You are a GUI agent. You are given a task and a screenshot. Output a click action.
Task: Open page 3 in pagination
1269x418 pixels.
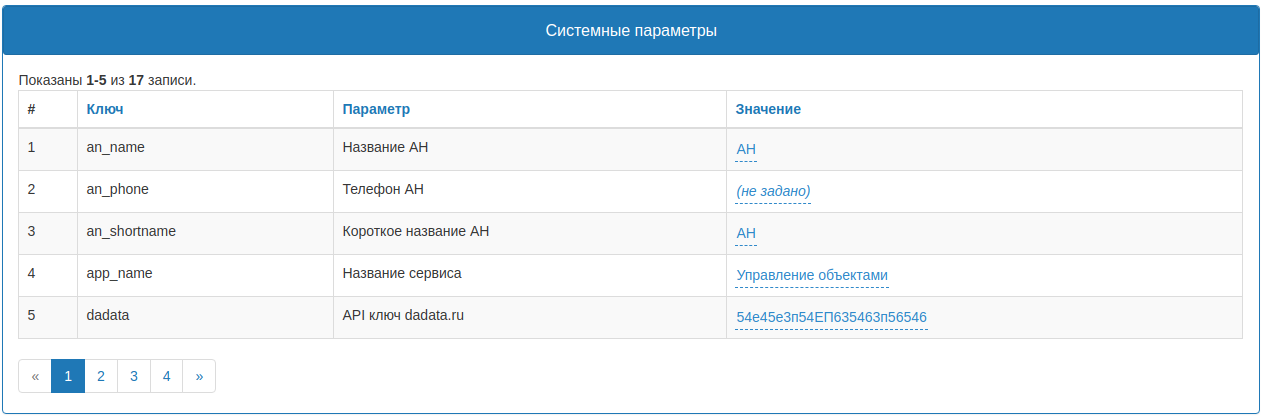point(134,376)
